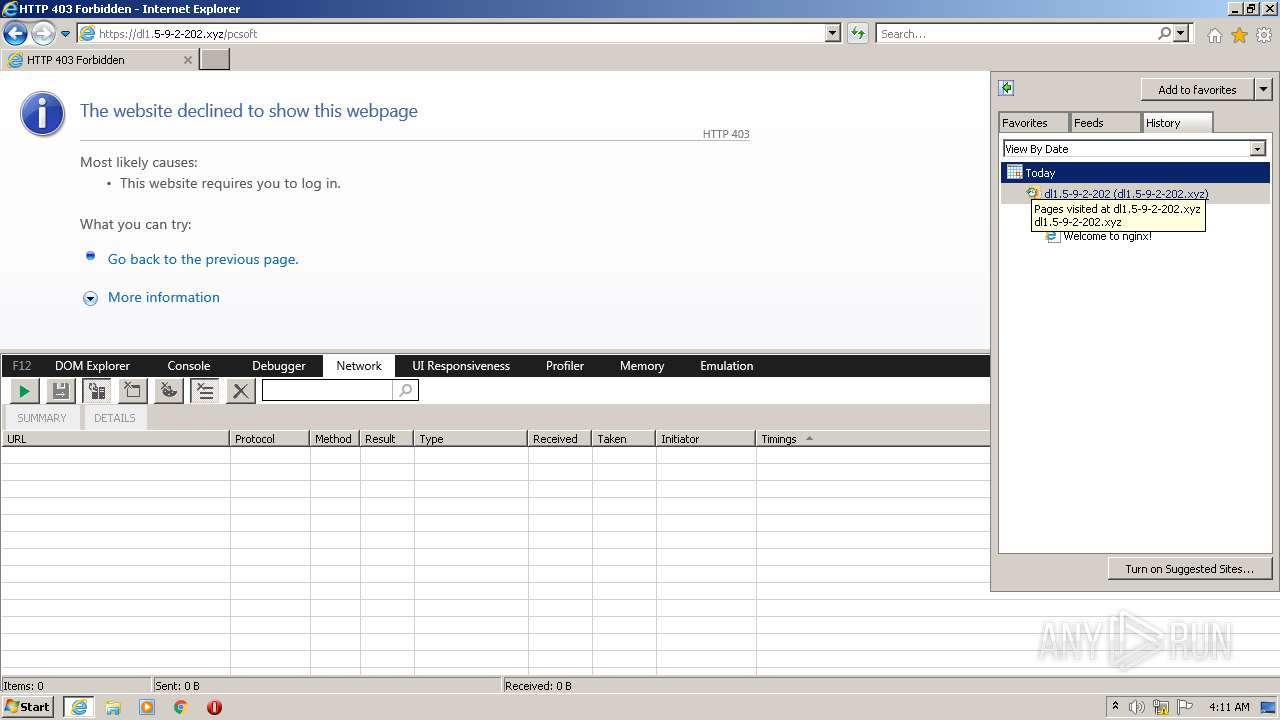Collapse the Today history group
The image size is (1280, 720).
pyautogui.click(x=1135, y=173)
